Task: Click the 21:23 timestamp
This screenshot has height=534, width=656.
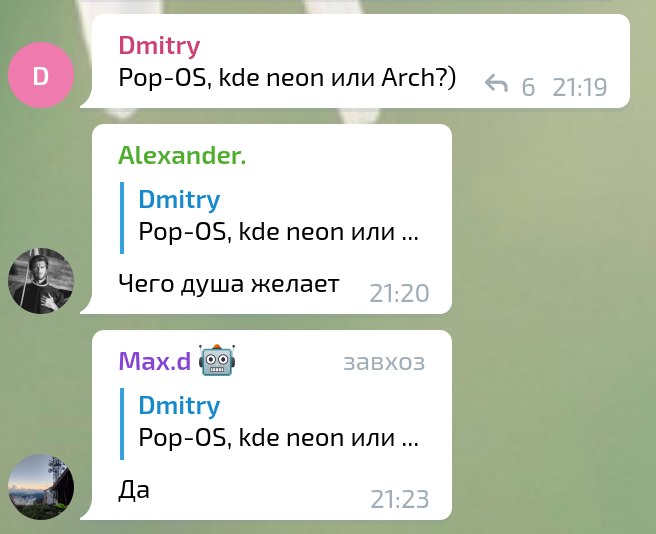Action: [400, 499]
